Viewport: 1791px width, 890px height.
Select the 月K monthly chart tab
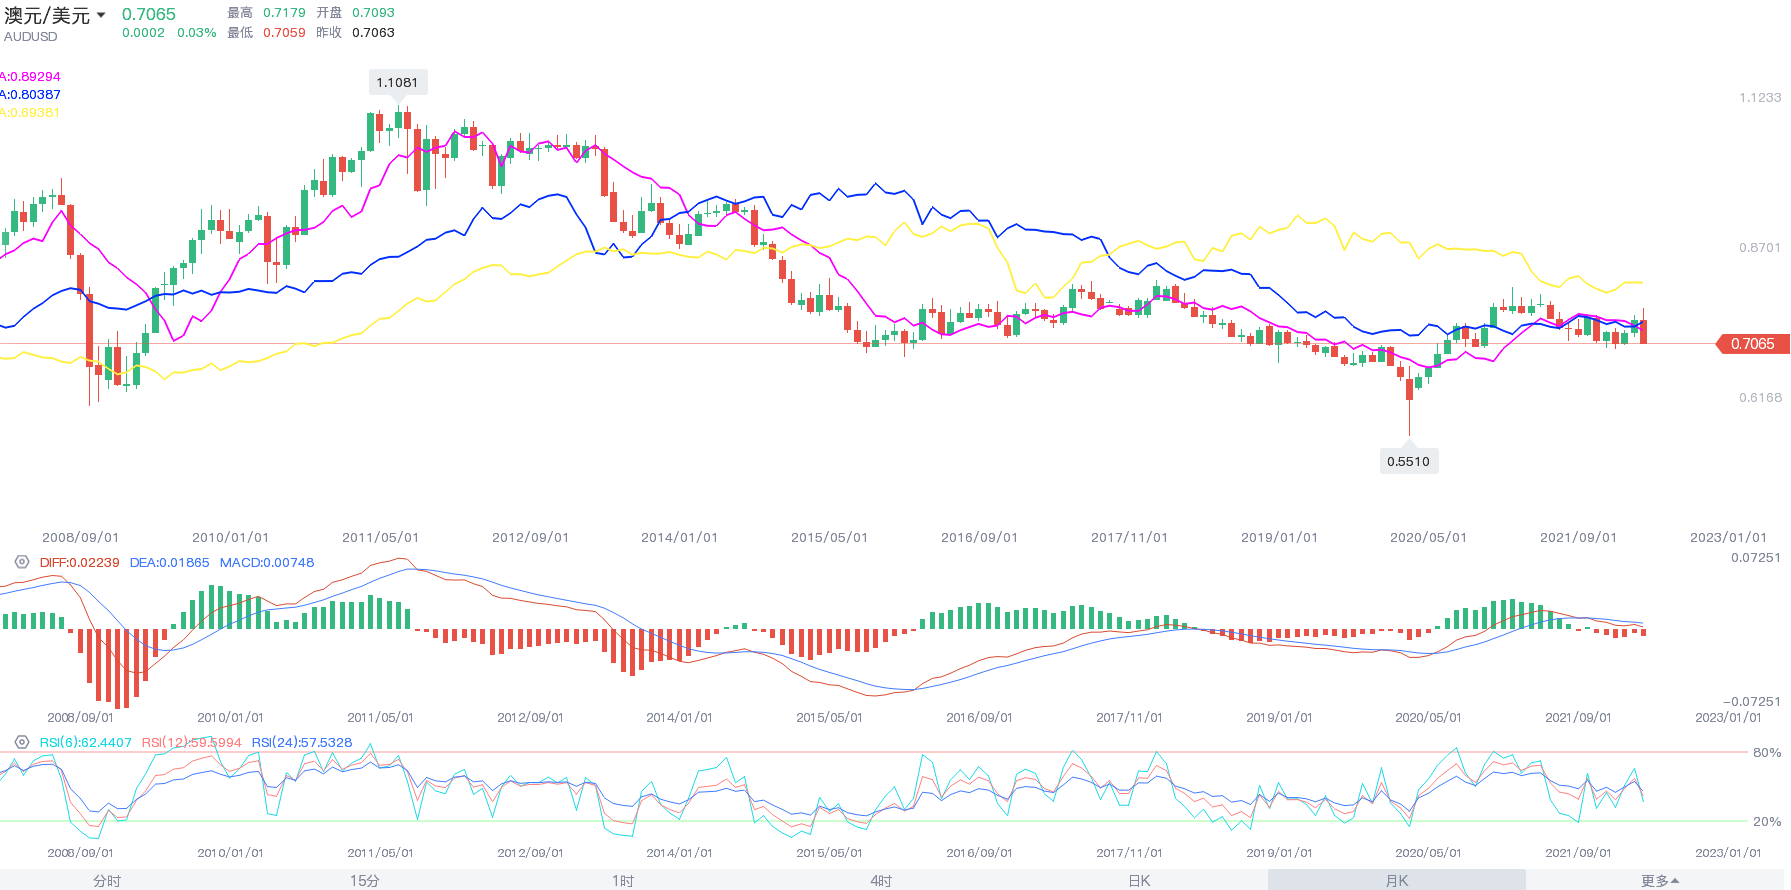click(x=1397, y=881)
